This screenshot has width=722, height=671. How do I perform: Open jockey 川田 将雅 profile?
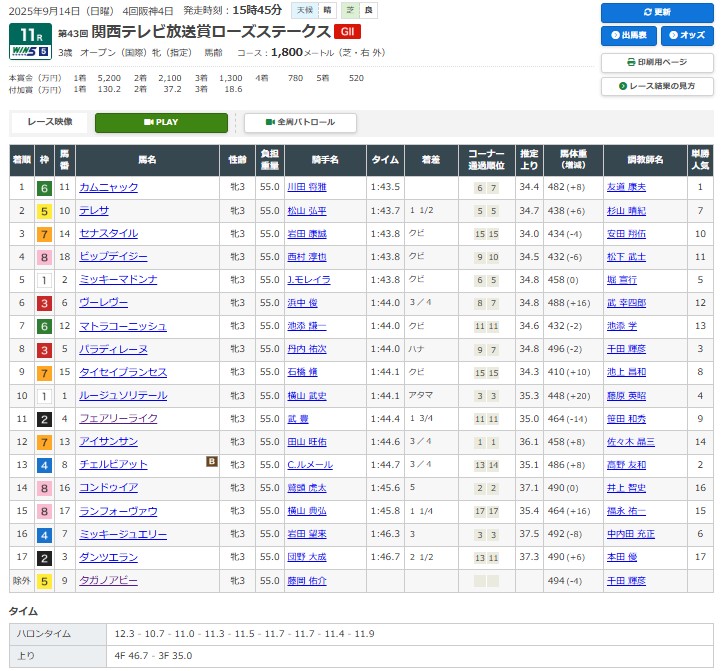(307, 187)
